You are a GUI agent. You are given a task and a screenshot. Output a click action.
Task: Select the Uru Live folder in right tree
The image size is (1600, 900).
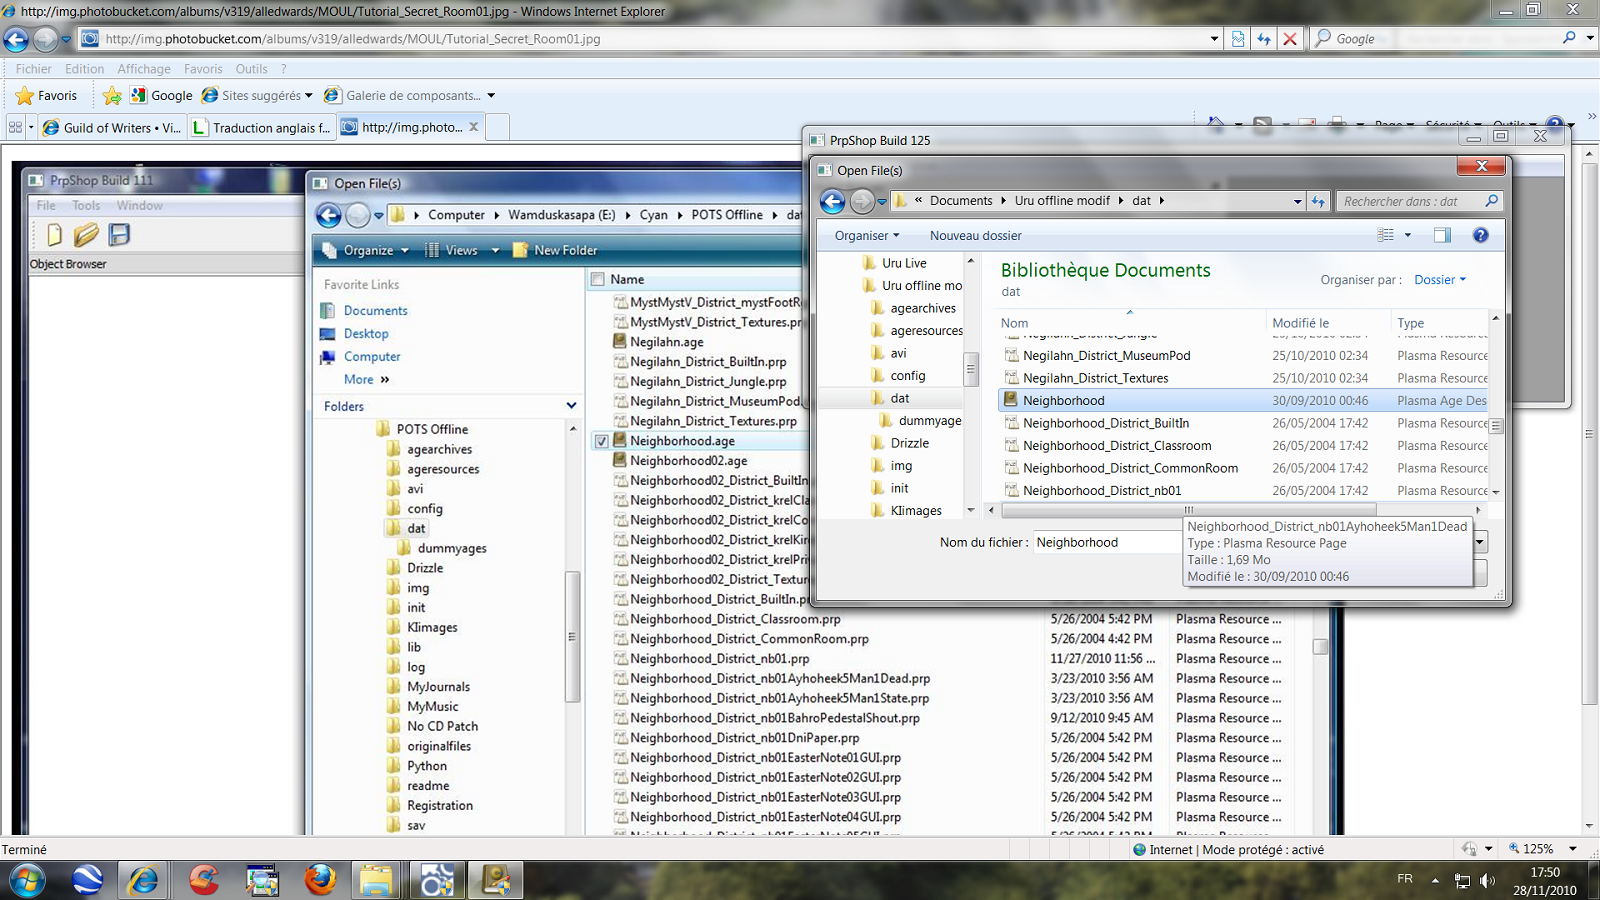tap(904, 263)
